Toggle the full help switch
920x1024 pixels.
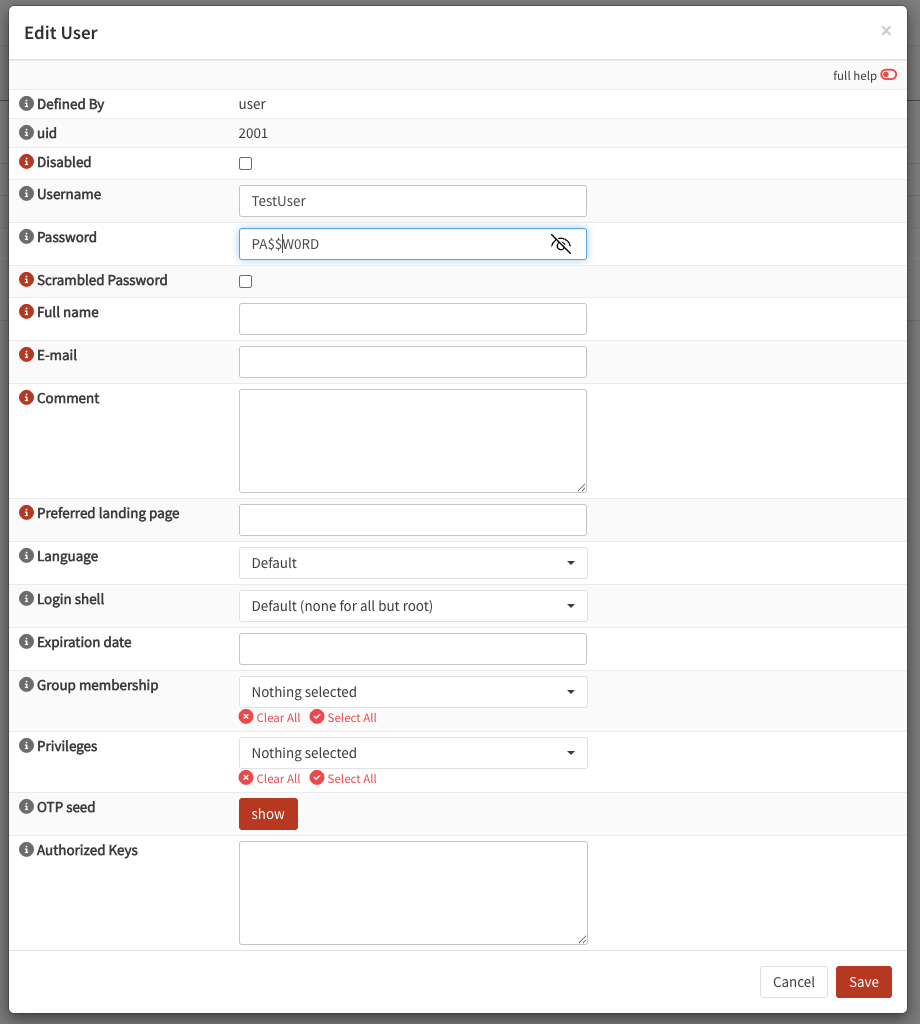(888, 75)
